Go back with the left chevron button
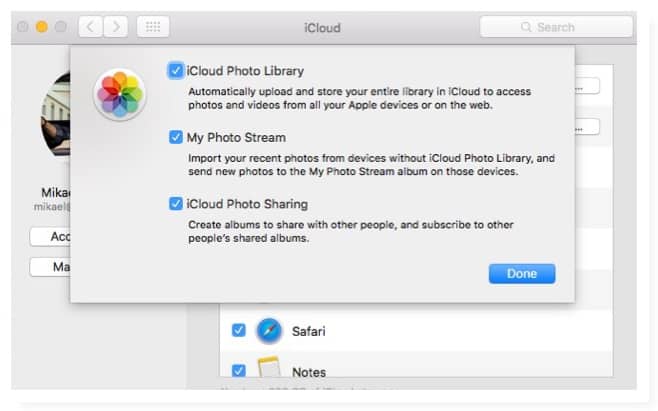 [x=91, y=27]
